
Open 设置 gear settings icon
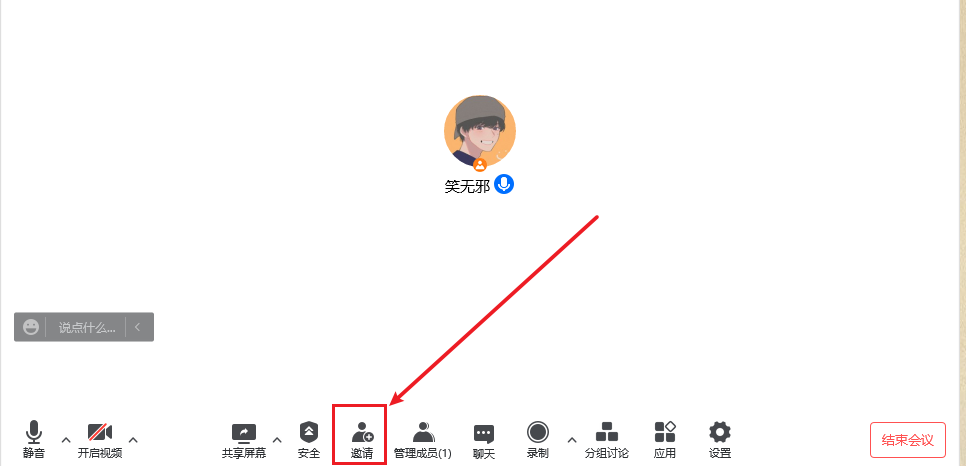tap(720, 439)
